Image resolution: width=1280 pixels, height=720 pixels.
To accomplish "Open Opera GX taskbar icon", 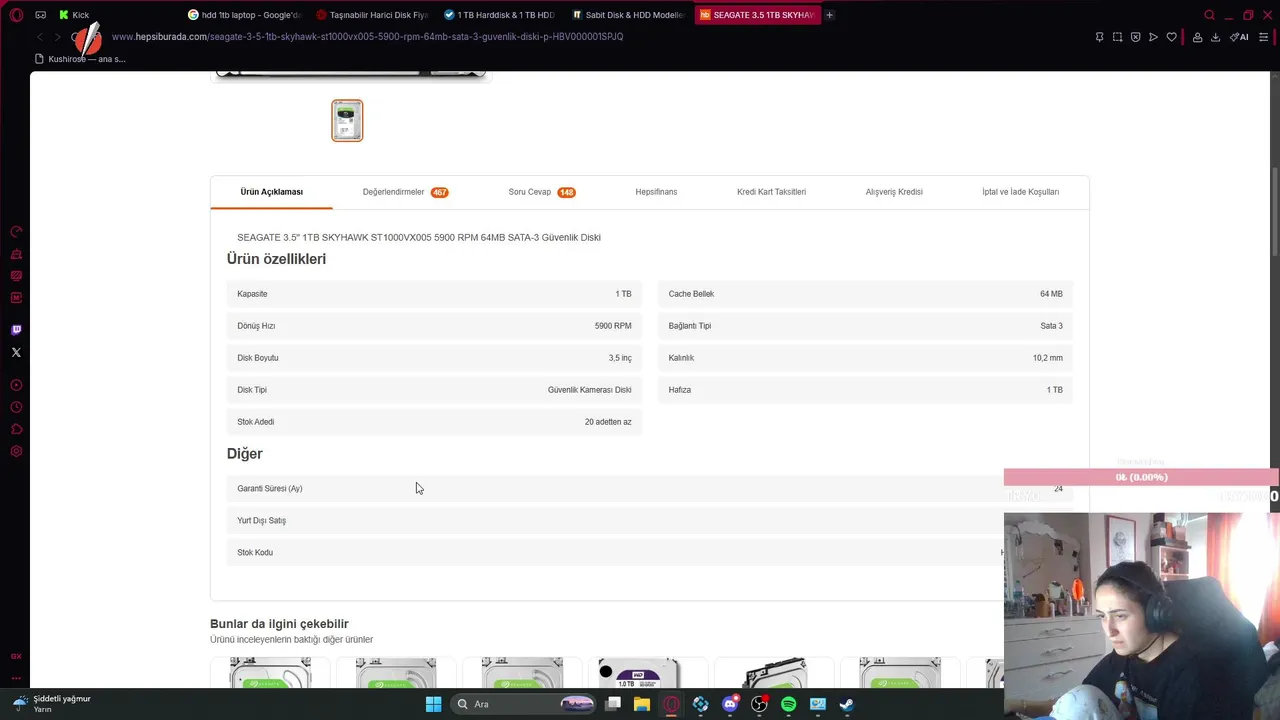I will point(671,704).
